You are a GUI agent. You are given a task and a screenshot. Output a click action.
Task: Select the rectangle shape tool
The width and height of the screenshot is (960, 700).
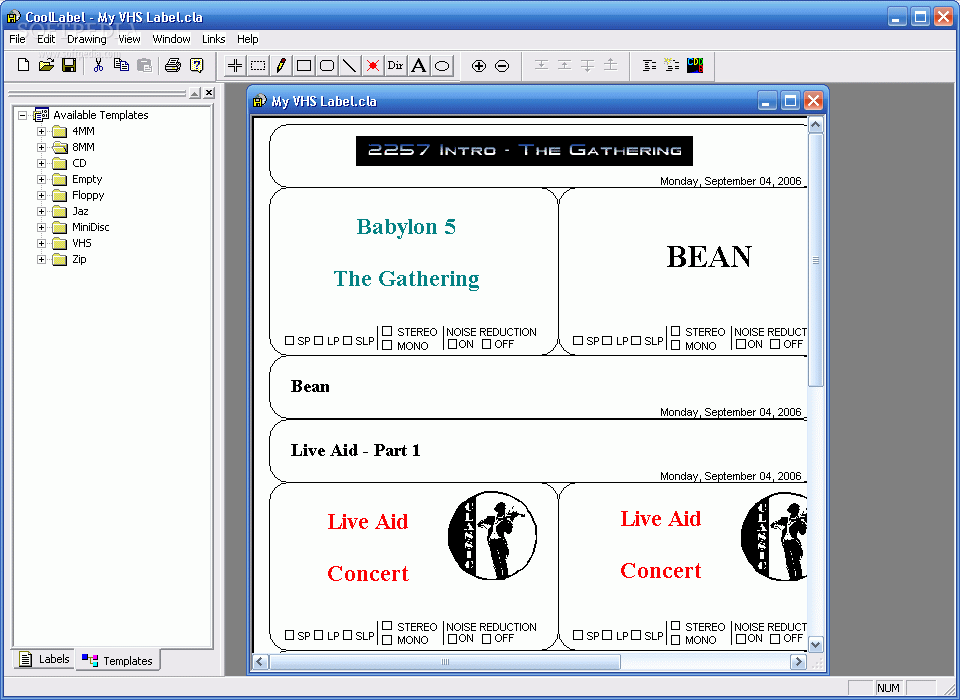[304, 66]
